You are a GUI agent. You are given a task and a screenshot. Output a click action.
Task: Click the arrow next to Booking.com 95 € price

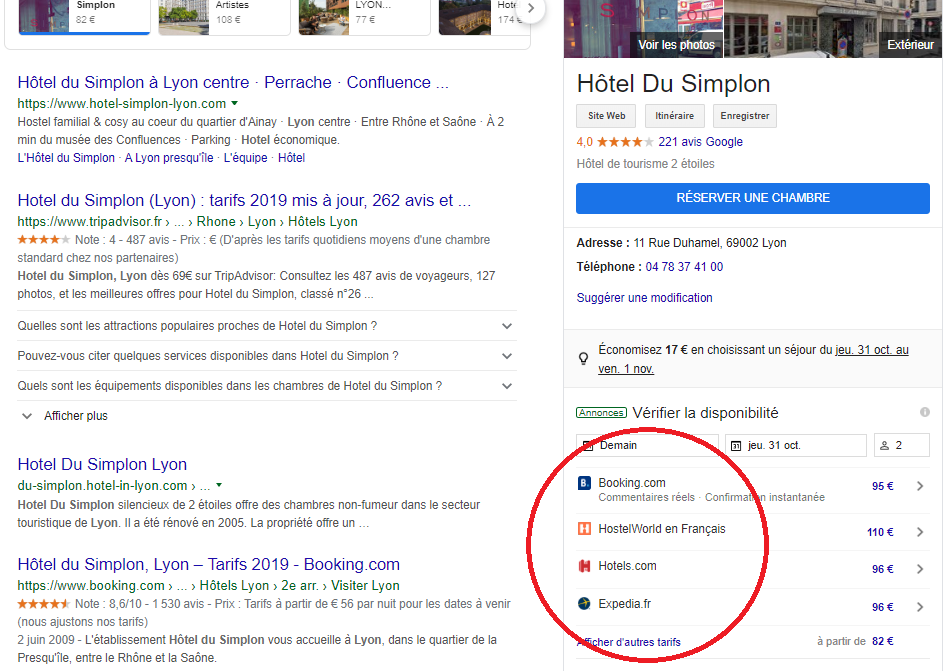point(920,486)
